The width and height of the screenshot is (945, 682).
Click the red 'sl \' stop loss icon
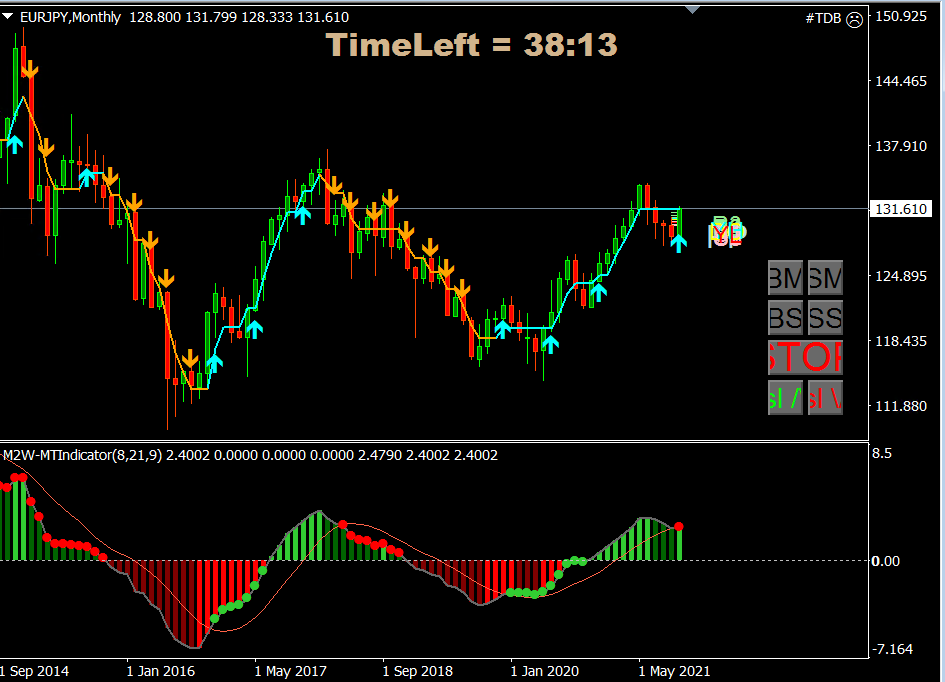click(825, 397)
